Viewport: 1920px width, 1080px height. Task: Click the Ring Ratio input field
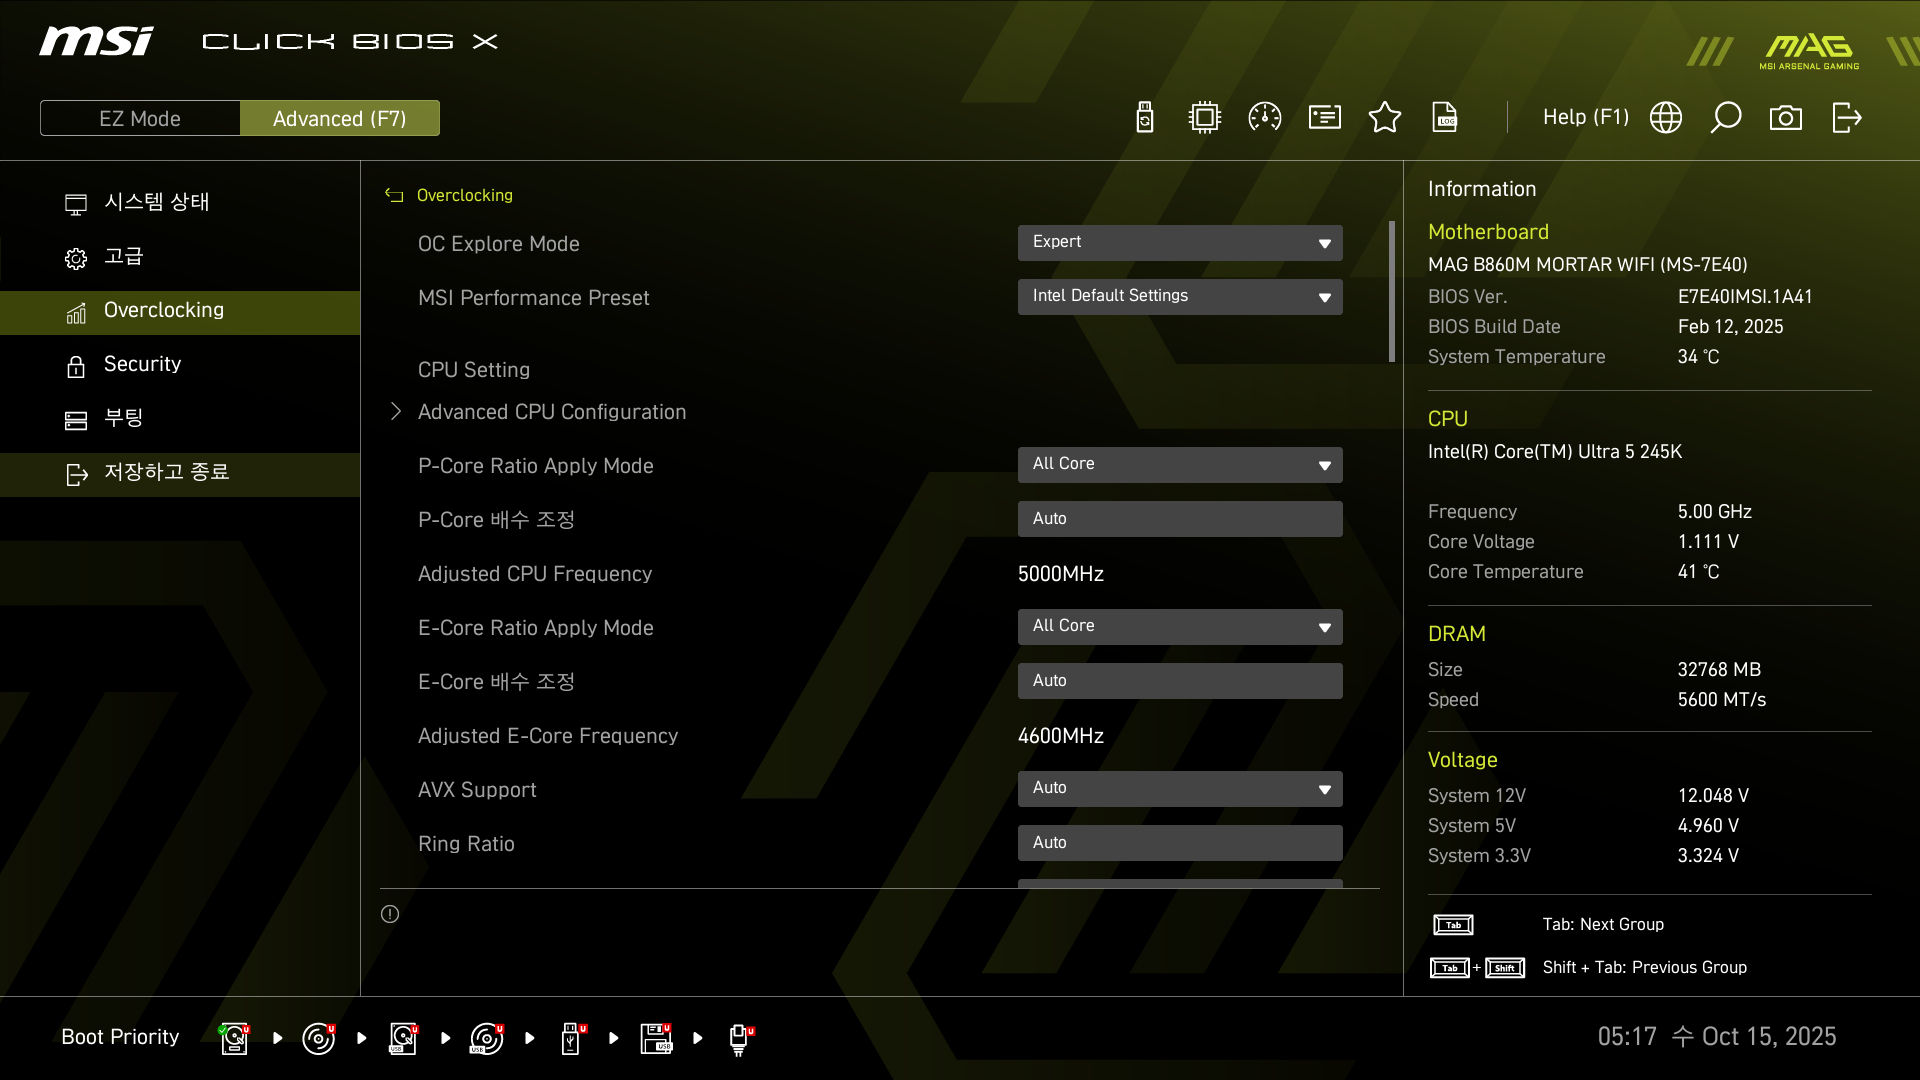click(1180, 843)
